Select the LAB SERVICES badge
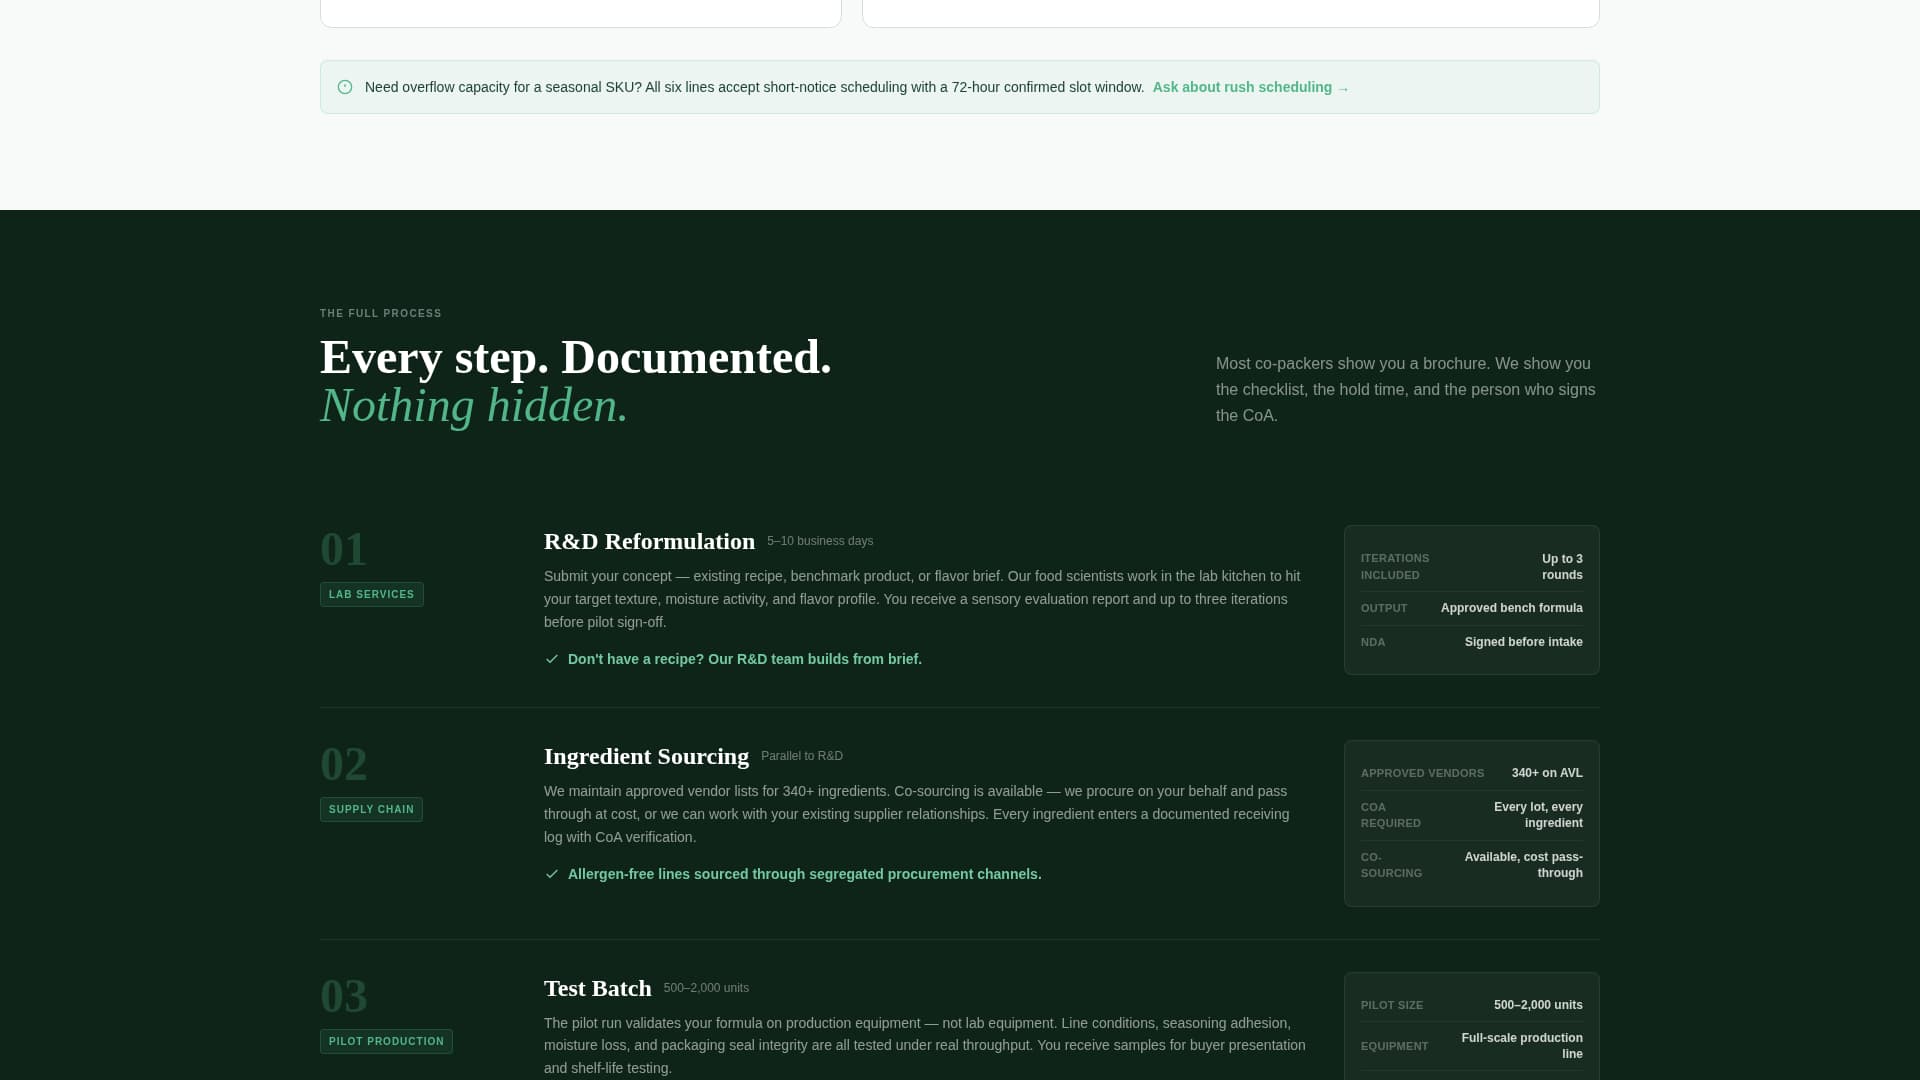 371,594
